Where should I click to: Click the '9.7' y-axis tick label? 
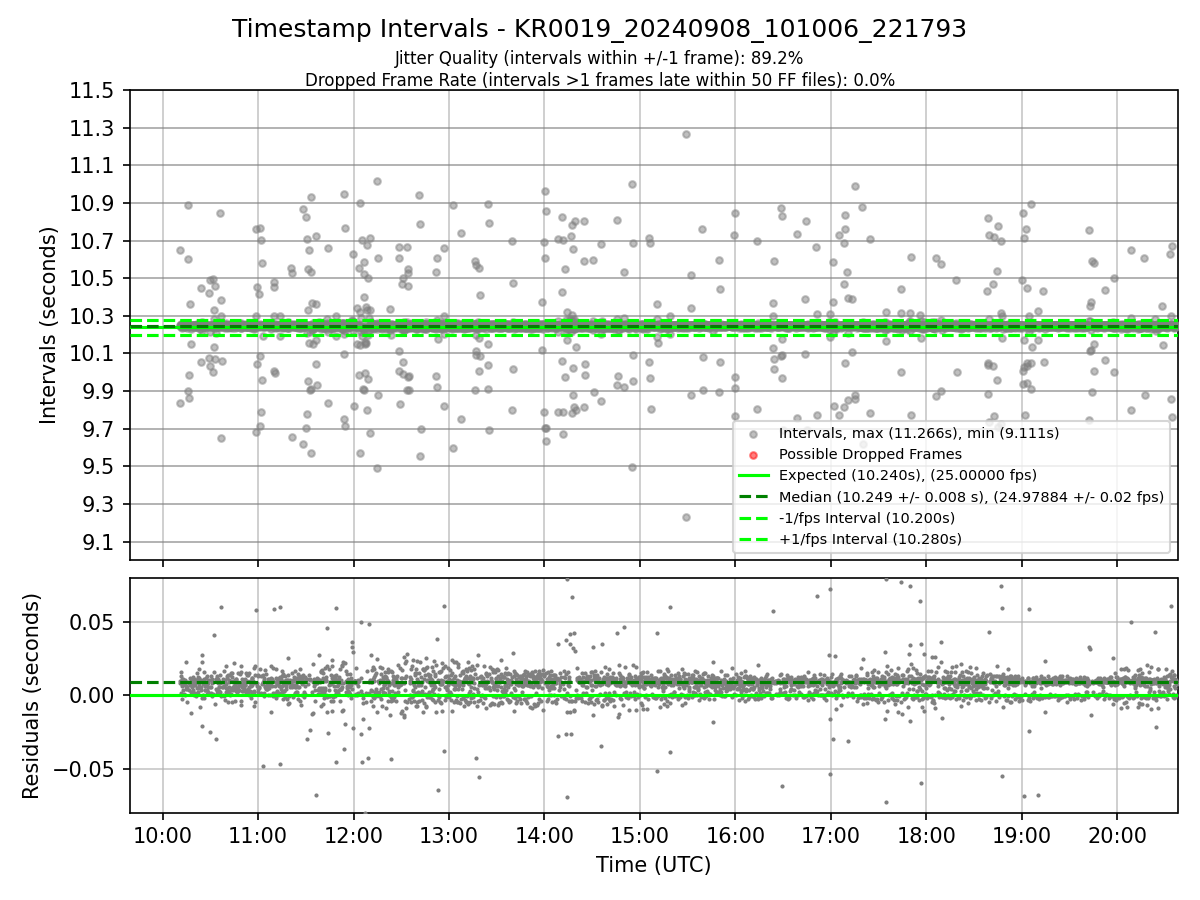[x=99, y=429]
